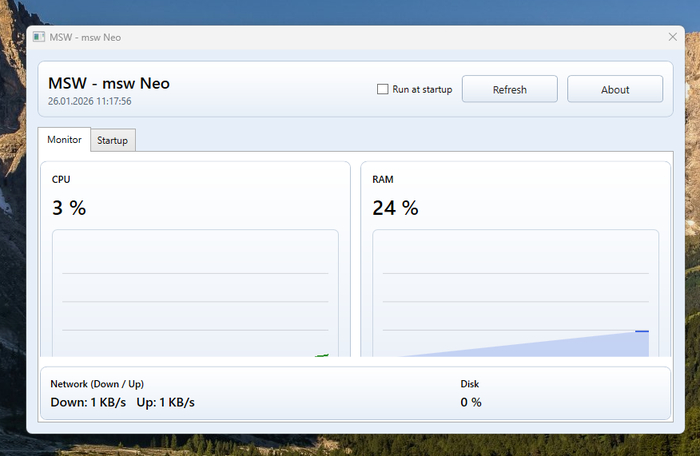Click the Up: 1 KB/s value
Screen dimensions: 700x456
click(165, 402)
